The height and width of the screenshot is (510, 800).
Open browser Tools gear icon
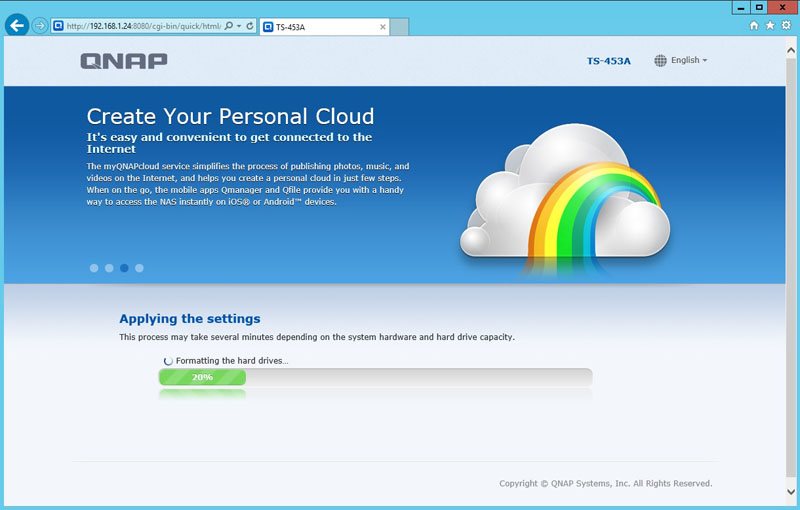786,26
